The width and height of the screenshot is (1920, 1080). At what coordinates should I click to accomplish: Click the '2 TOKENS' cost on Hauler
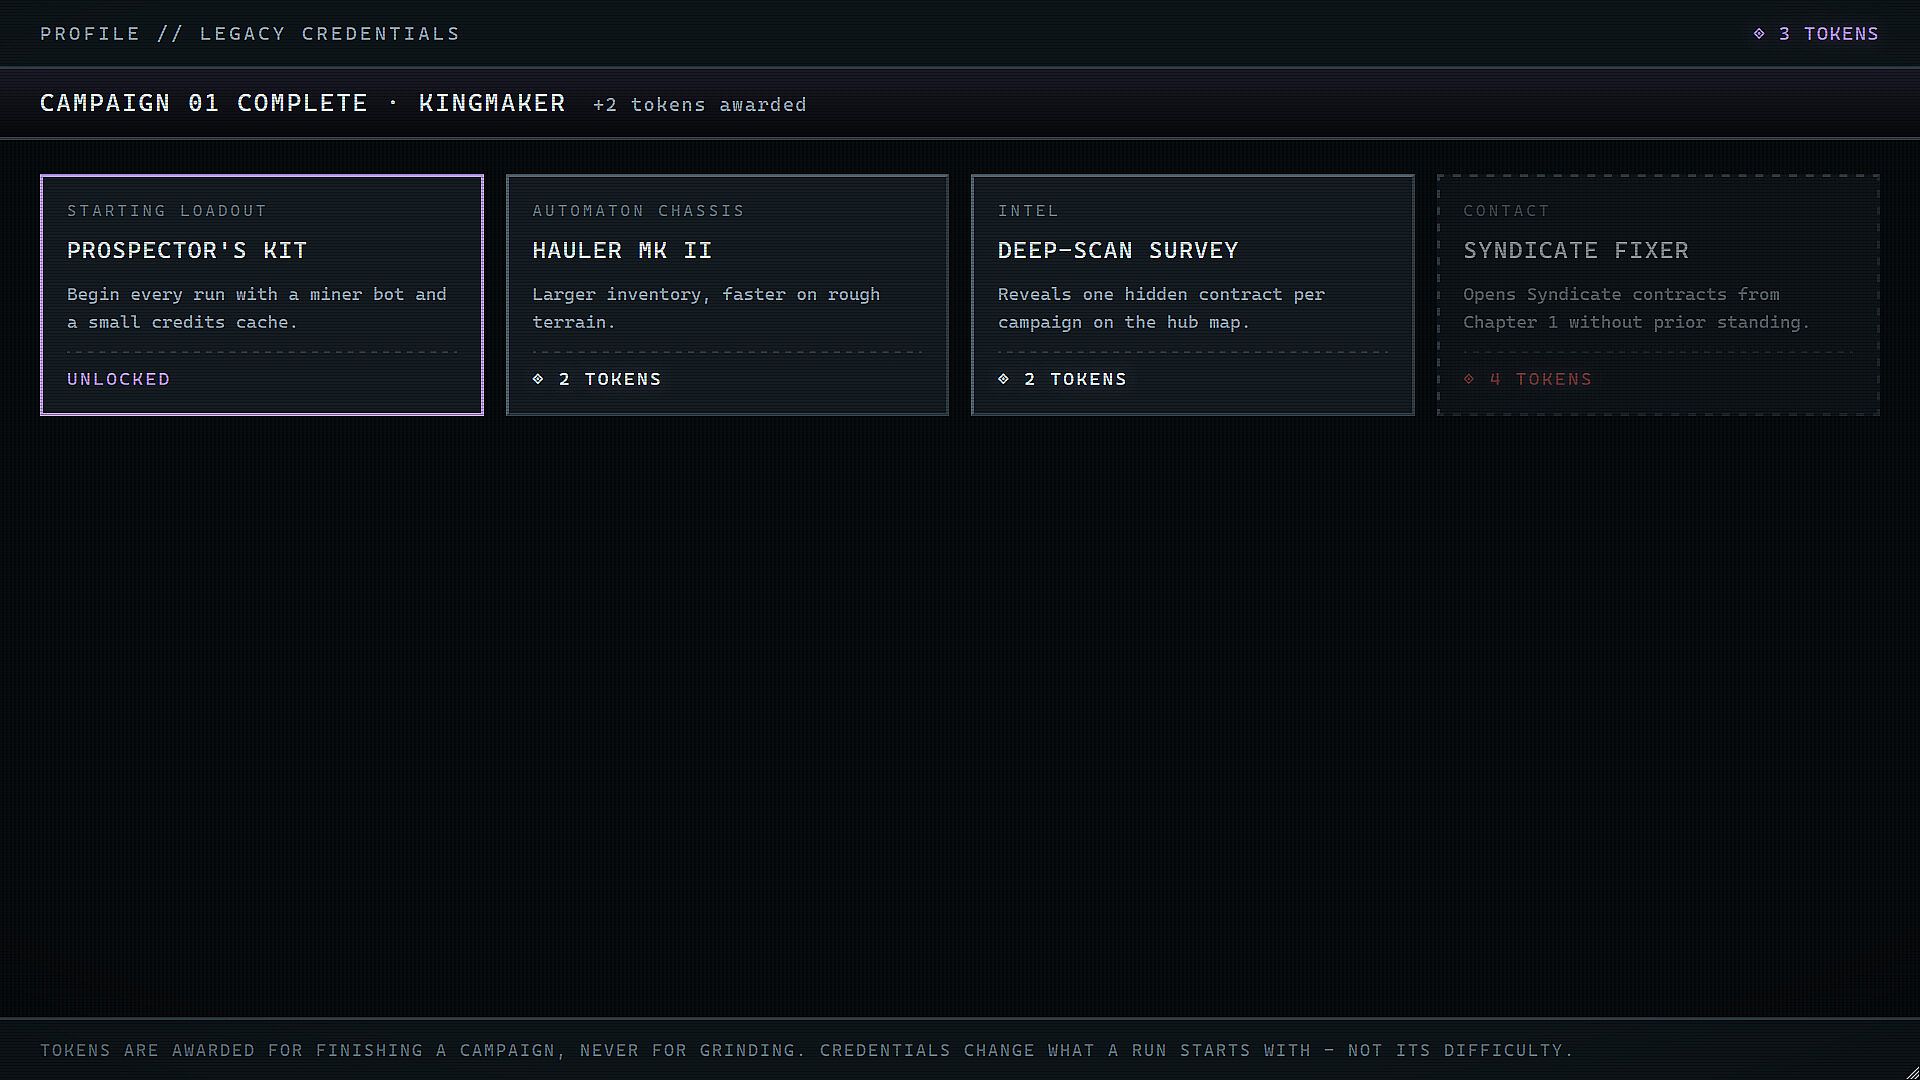point(610,379)
